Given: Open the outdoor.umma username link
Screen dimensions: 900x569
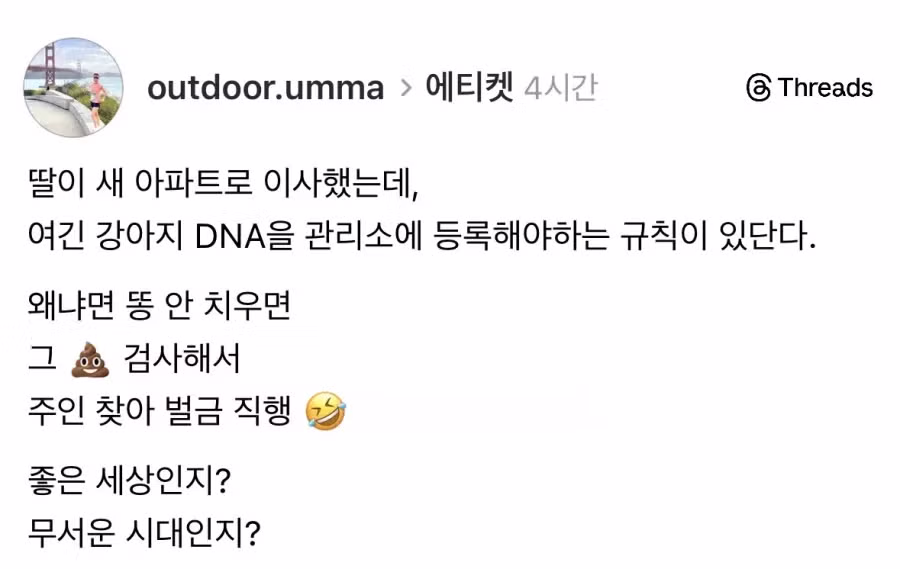Looking at the screenshot, I should tap(265, 88).
